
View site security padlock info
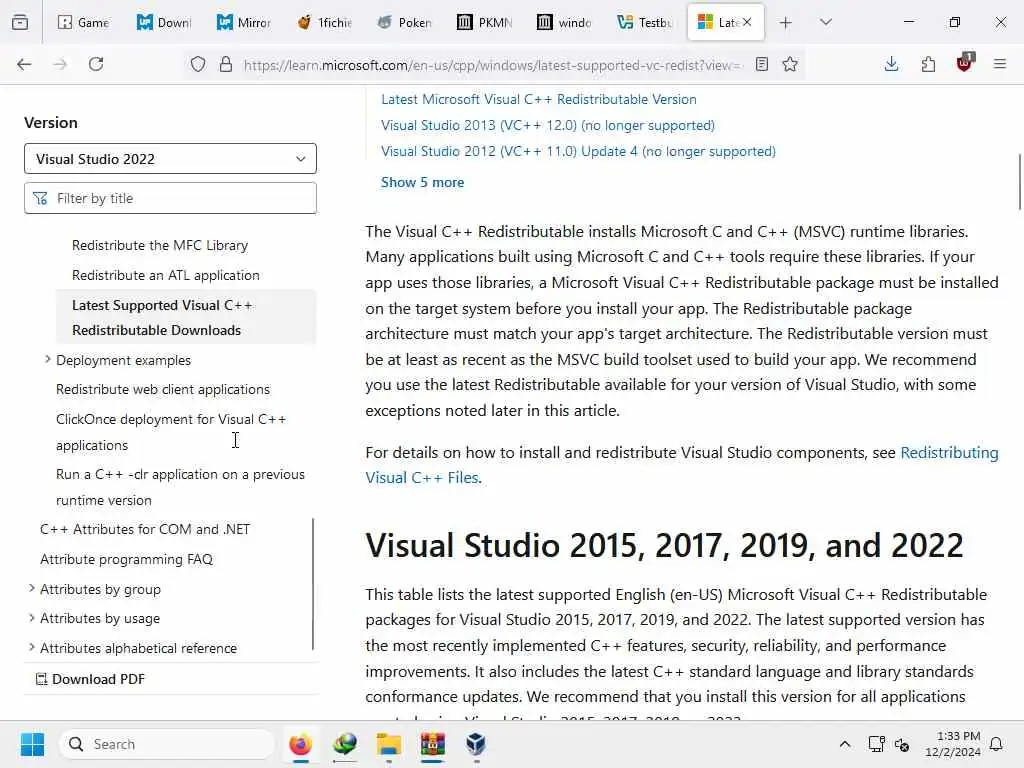[226, 64]
